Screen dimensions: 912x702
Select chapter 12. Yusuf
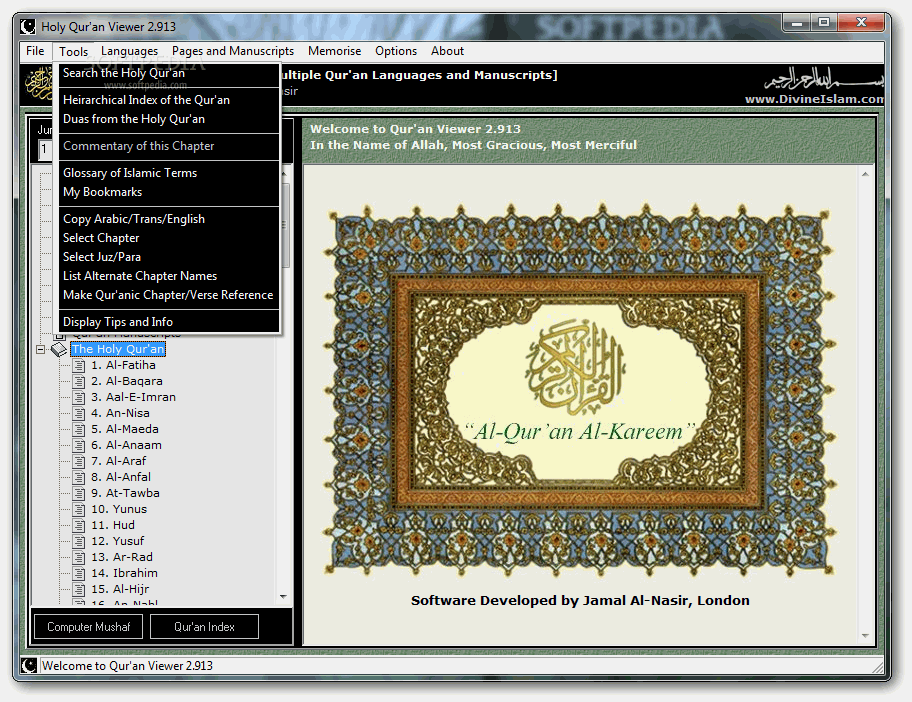pyautogui.click(x=117, y=541)
